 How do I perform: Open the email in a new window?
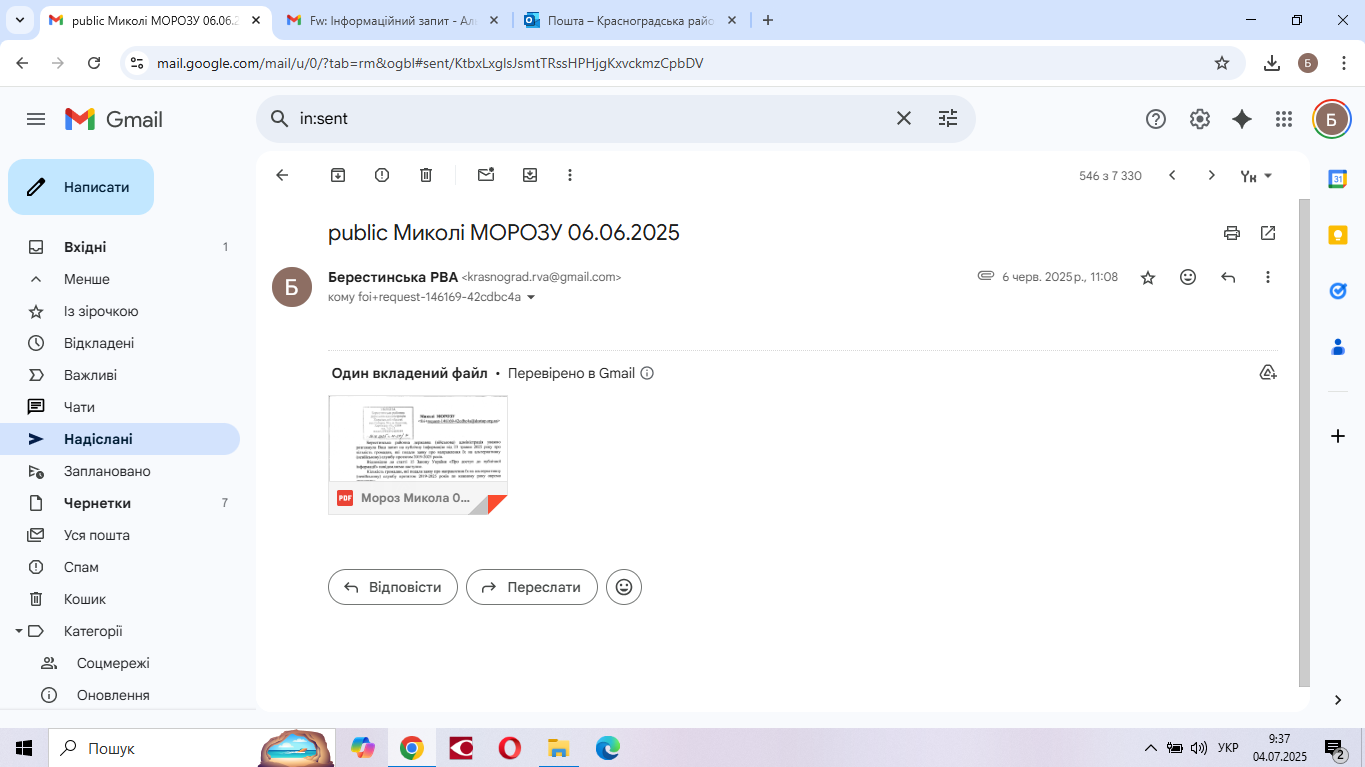pyautogui.click(x=1268, y=233)
